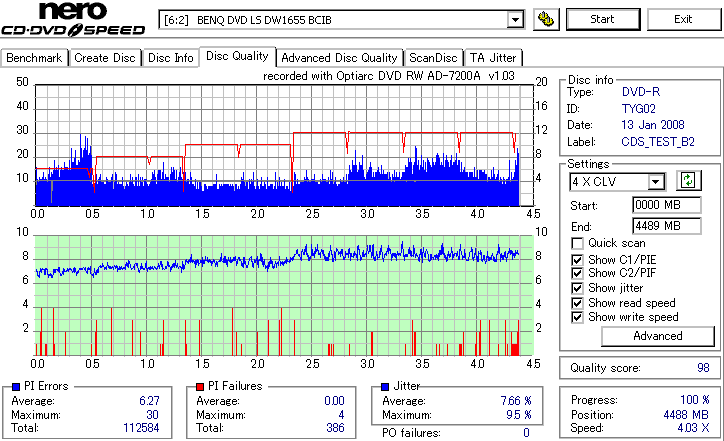Click the Nero CD-DVD Speed logo

coord(73,19)
